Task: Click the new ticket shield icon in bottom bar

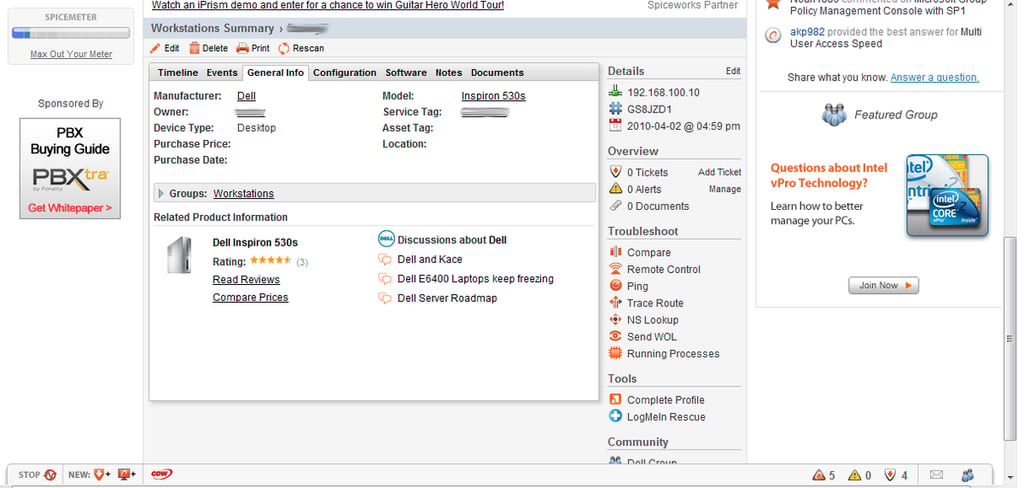Action: [101, 475]
